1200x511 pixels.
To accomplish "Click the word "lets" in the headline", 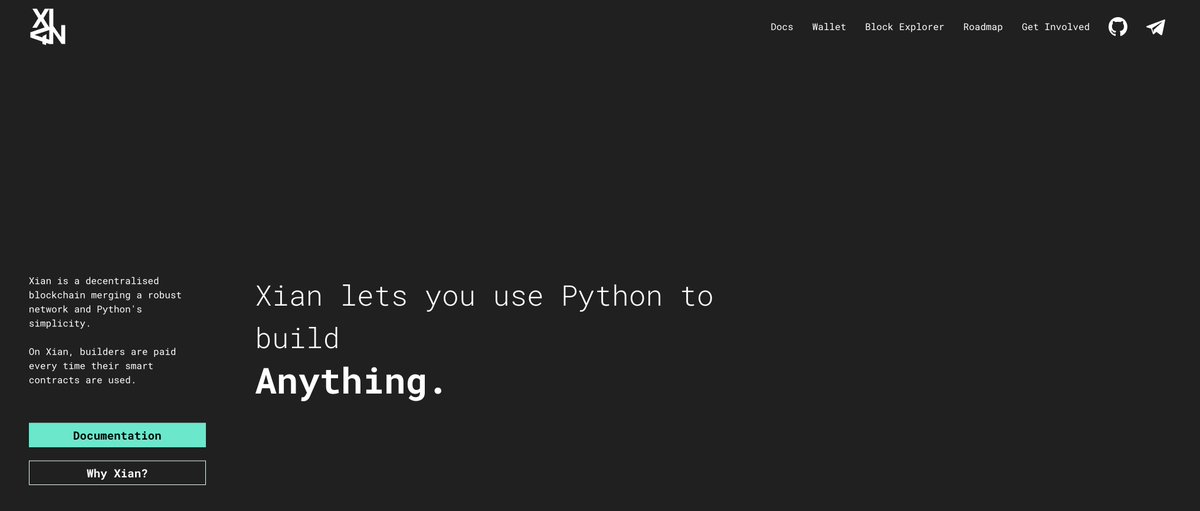I will click(x=373, y=296).
